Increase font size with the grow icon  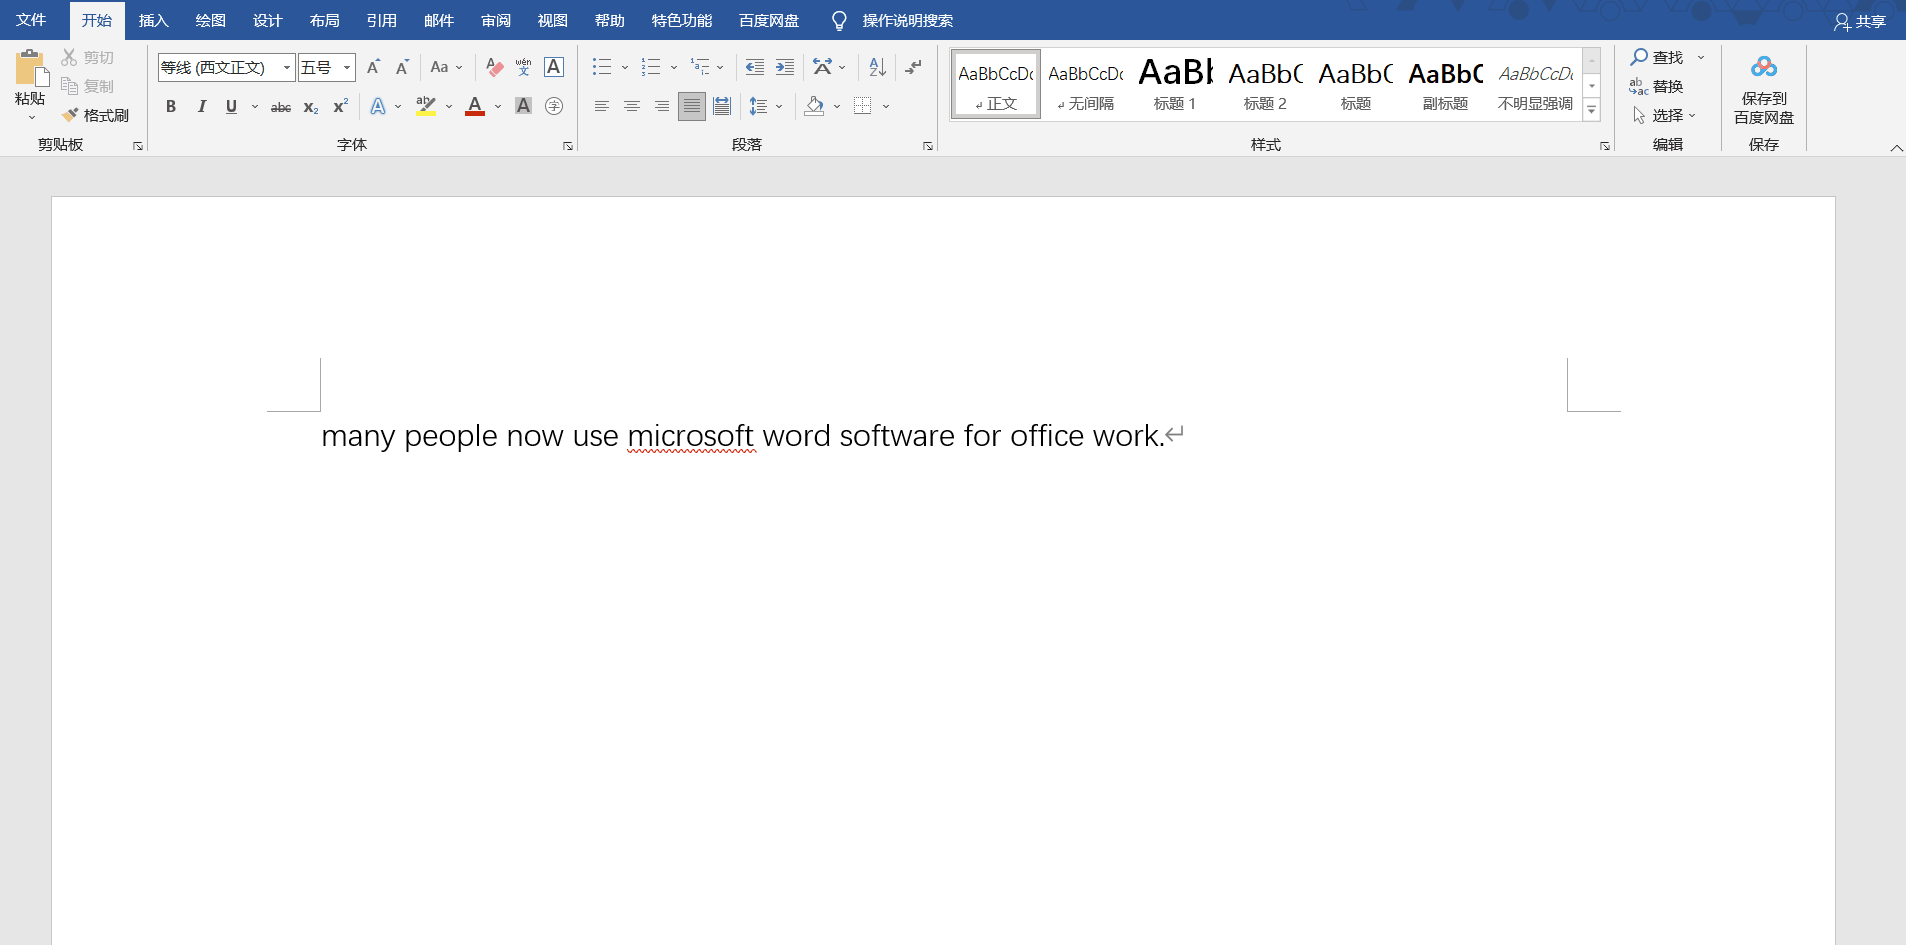click(x=373, y=67)
